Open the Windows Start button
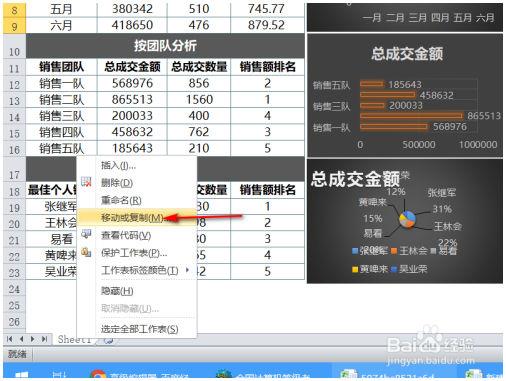This screenshot has width=506, height=381. click(x=22, y=376)
